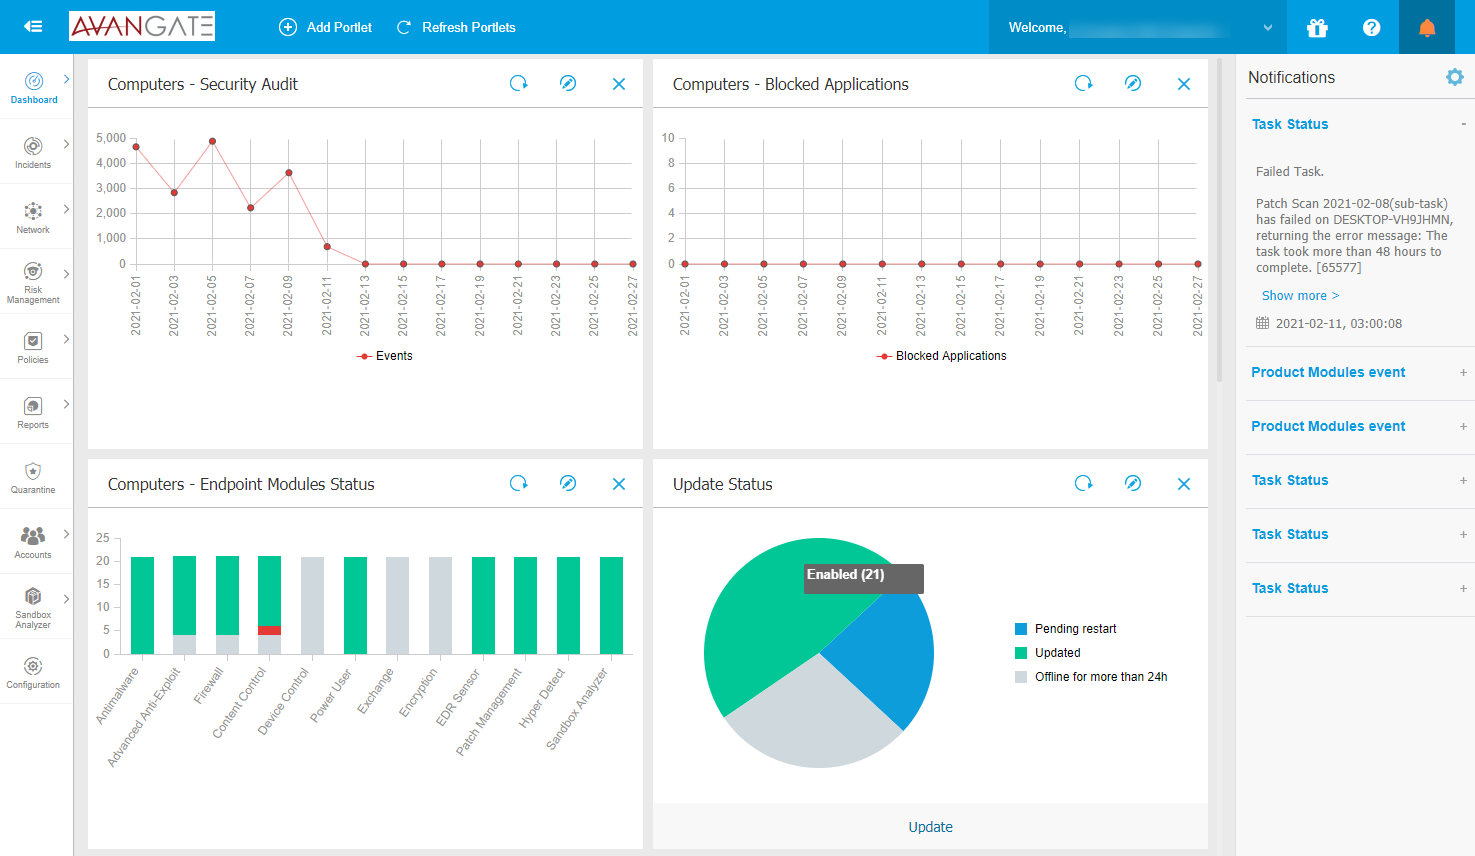Toggle Offline for more than 24h legend
Screen dimensions: 1475x856
[1100, 677]
